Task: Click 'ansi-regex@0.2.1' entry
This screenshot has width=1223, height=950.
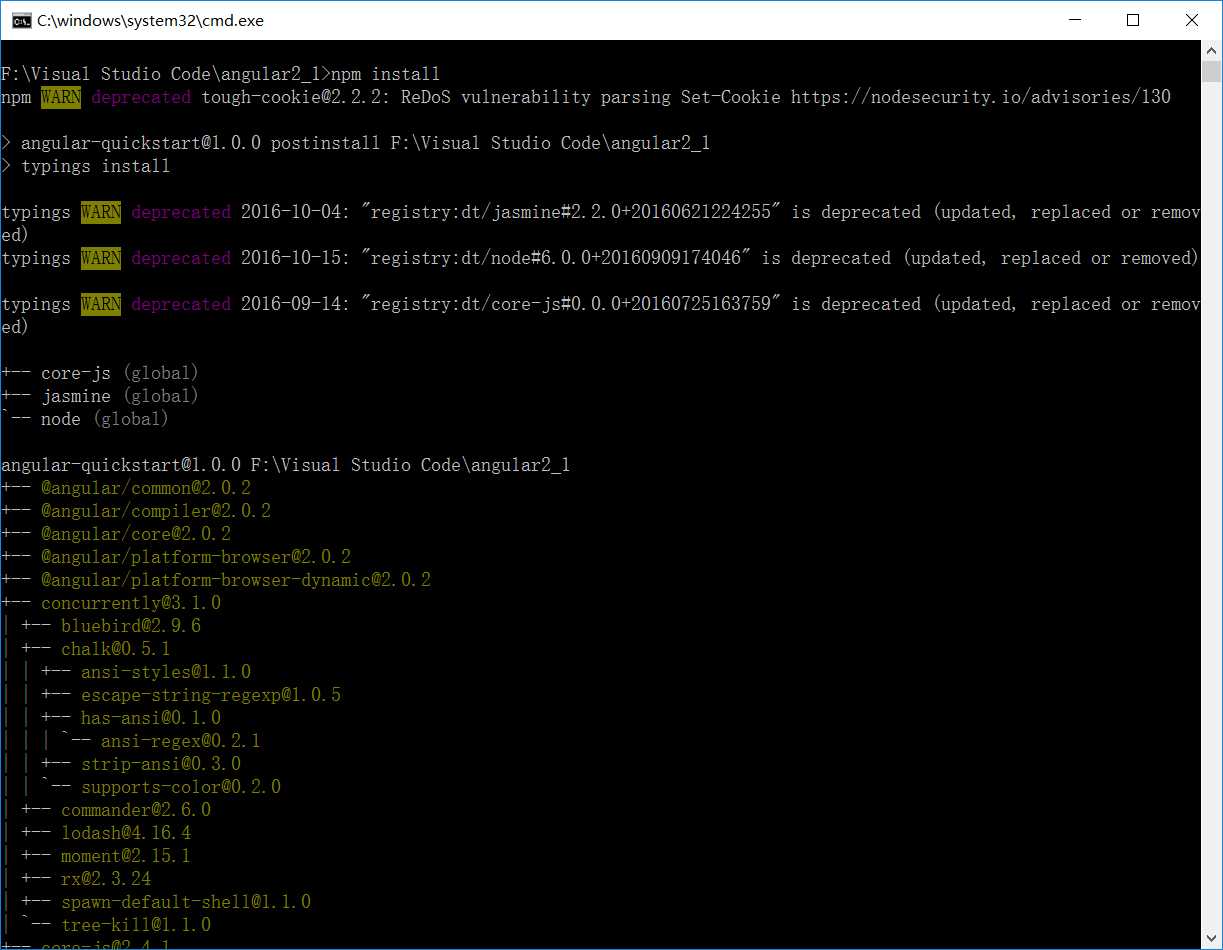Action: pyautogui.click(x=181, y=741)
